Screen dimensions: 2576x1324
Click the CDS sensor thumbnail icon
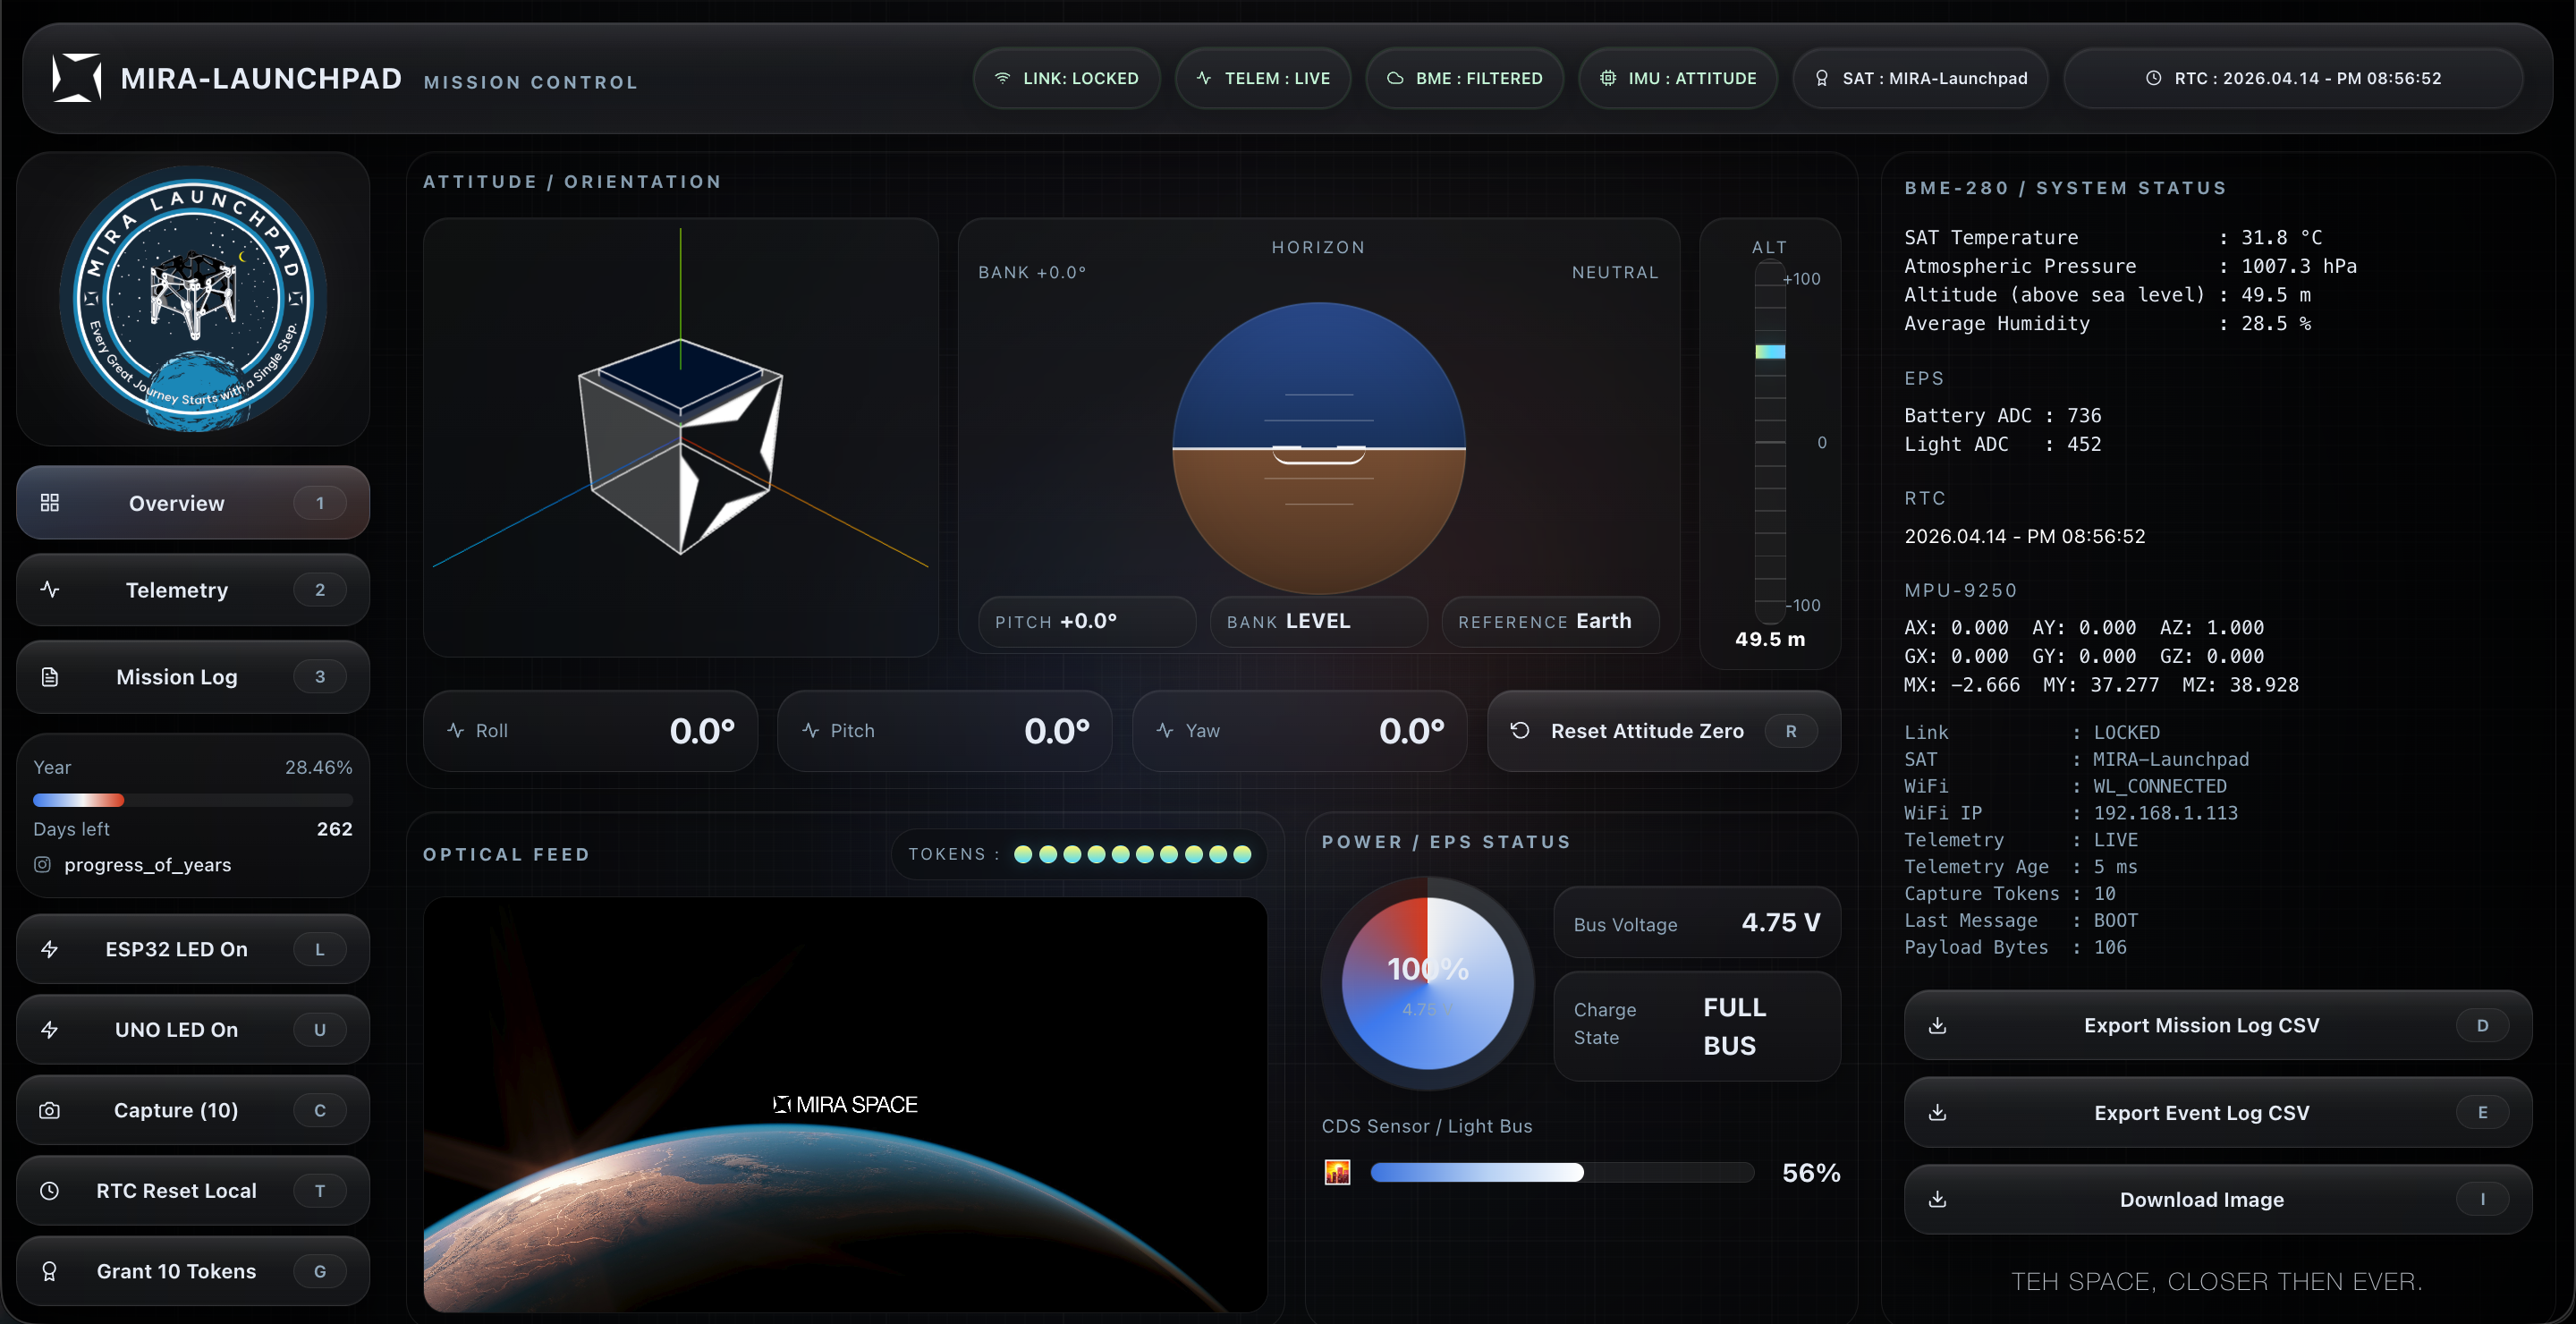click(x=1338, y=1173)
